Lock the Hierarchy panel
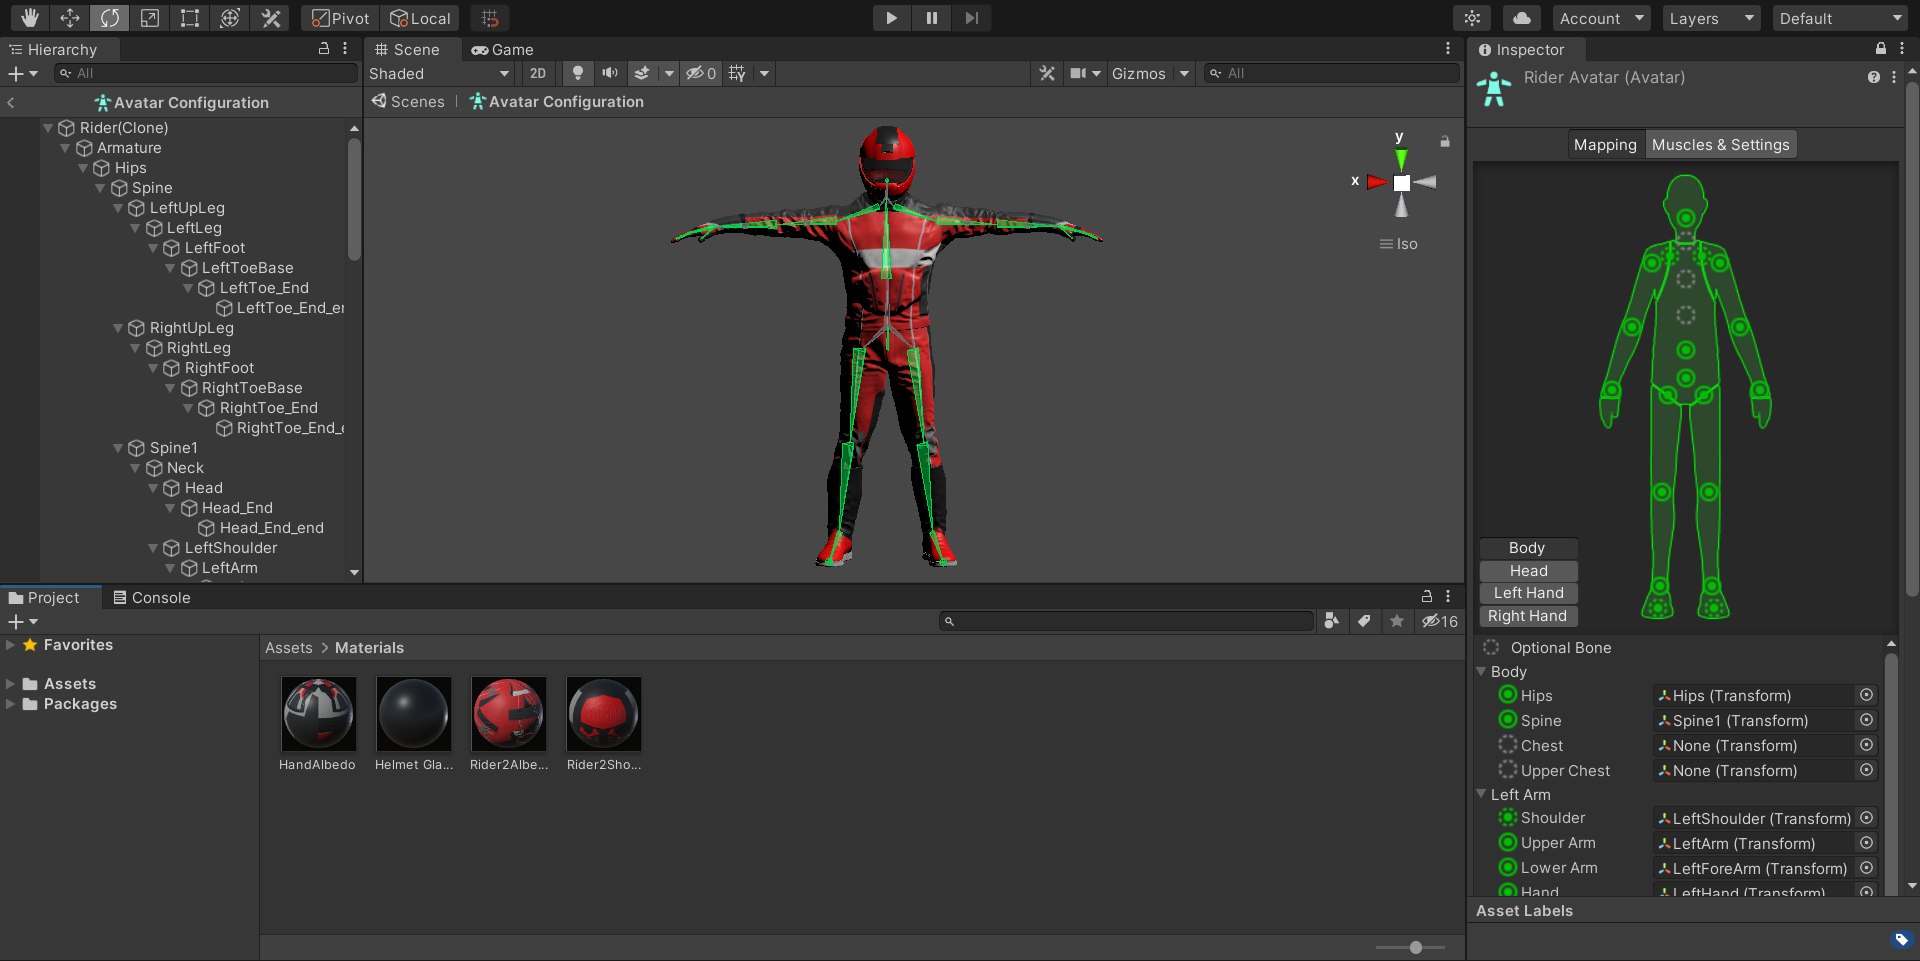The height and width of the screenshot is (961, 1920). coord(323,48)
